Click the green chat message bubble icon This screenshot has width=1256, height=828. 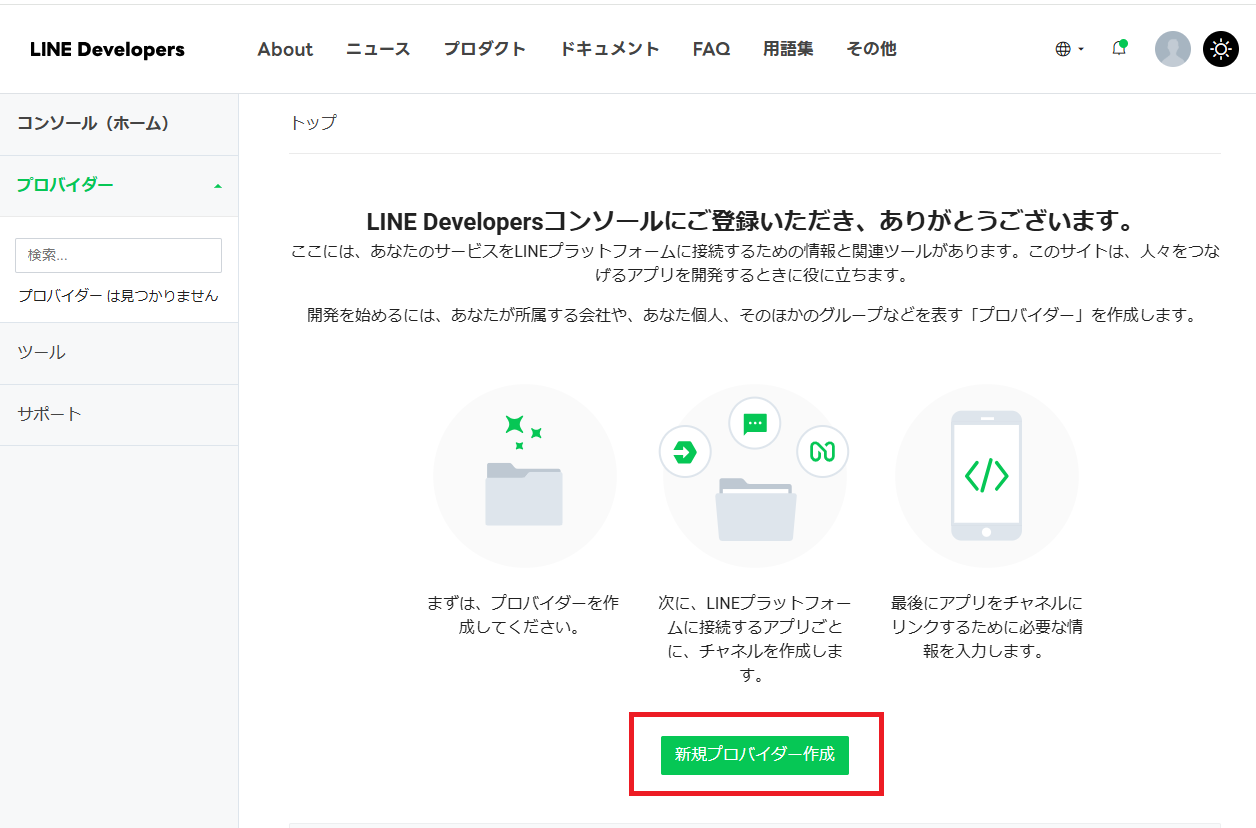755,423
